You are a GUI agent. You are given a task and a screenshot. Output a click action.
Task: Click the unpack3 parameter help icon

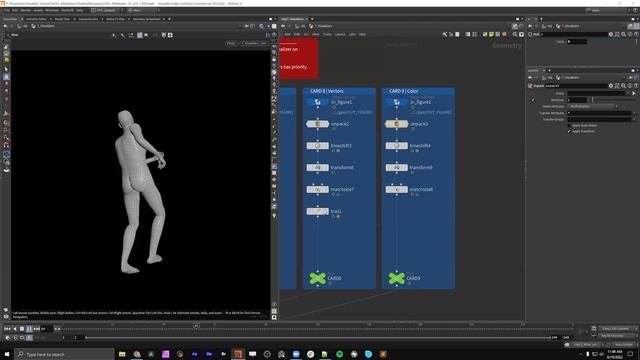coord(636,86)
